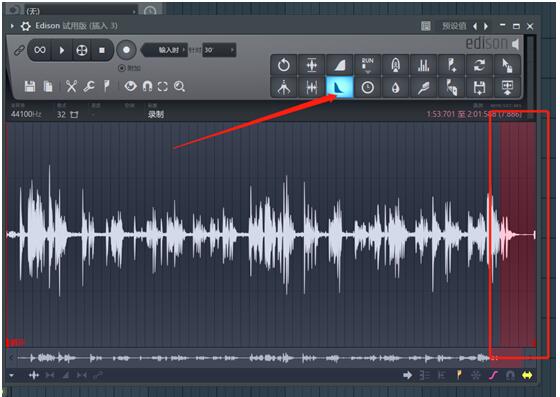The image size is (560, 397).
Task: Apply the Fade In tool
Action: [x=339, y=65]
